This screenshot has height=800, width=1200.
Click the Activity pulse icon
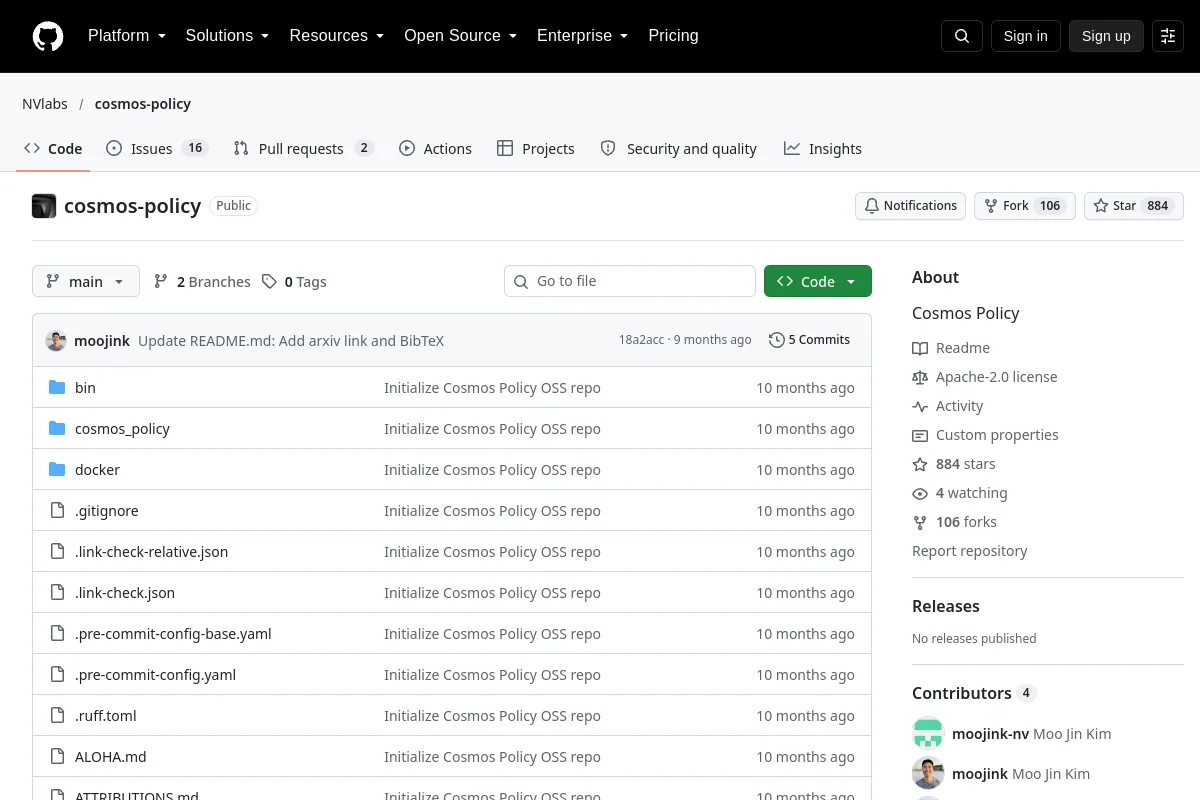pos(920,406)
